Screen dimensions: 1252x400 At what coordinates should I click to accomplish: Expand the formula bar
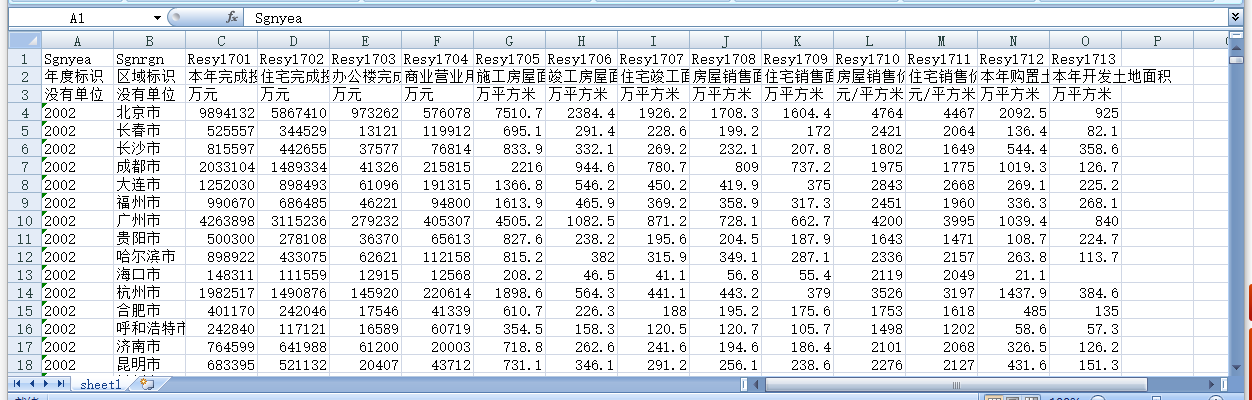tap(1236, 17)
